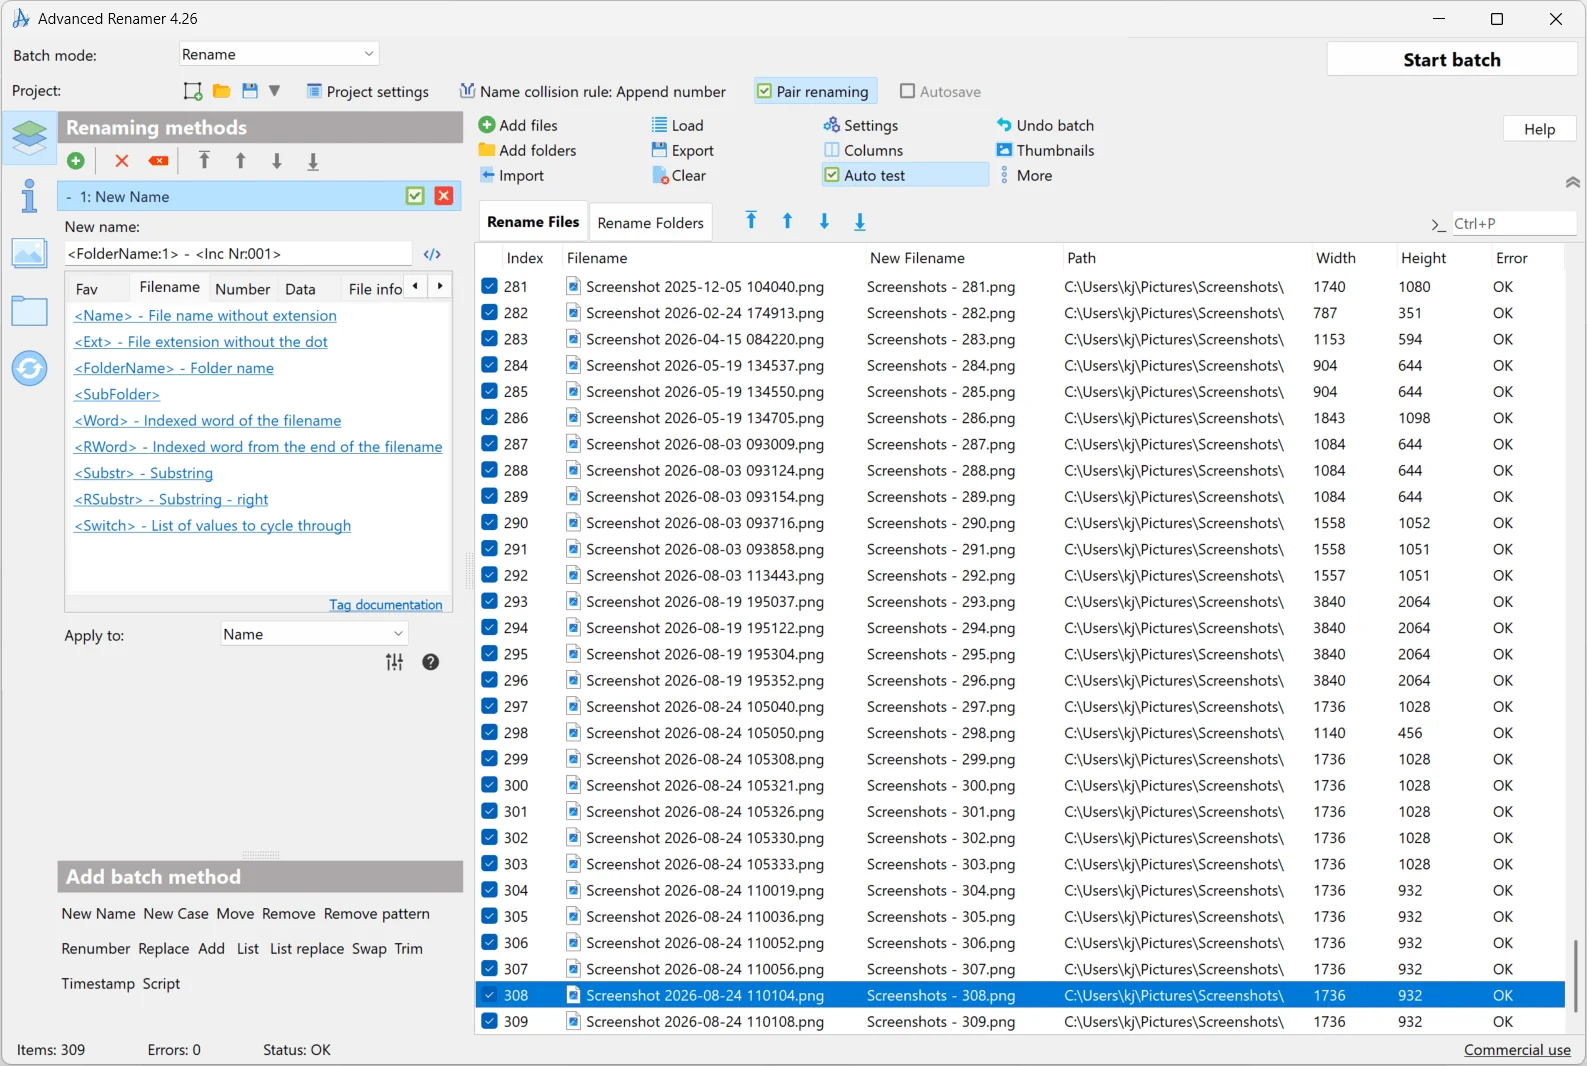This screenshot has height=1066, width=1587.
Task: Collapse the toolbar with double chevron
Action: click(x=1573, y=182)
